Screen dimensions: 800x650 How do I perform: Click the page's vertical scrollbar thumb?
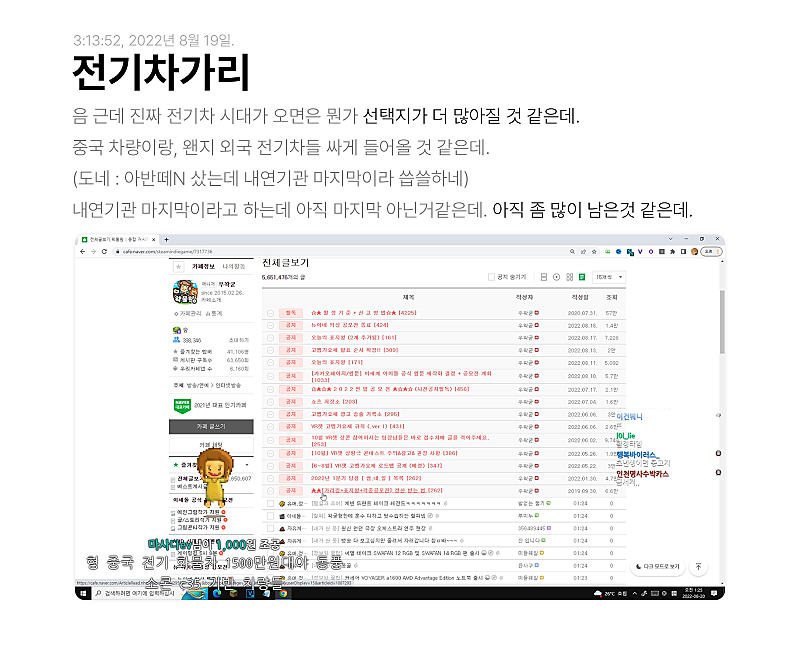[x=722, y=321]
